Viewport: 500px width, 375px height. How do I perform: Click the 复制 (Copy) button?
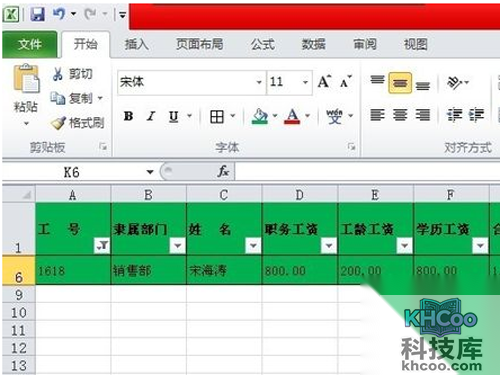[71, 98]
